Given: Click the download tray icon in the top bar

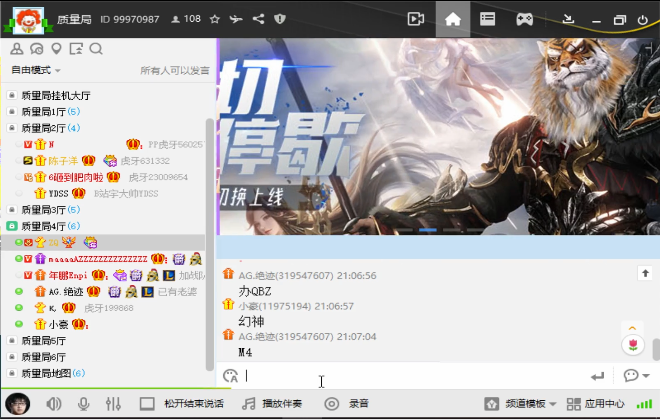Looking at the screenshot, I should point(568,19).
